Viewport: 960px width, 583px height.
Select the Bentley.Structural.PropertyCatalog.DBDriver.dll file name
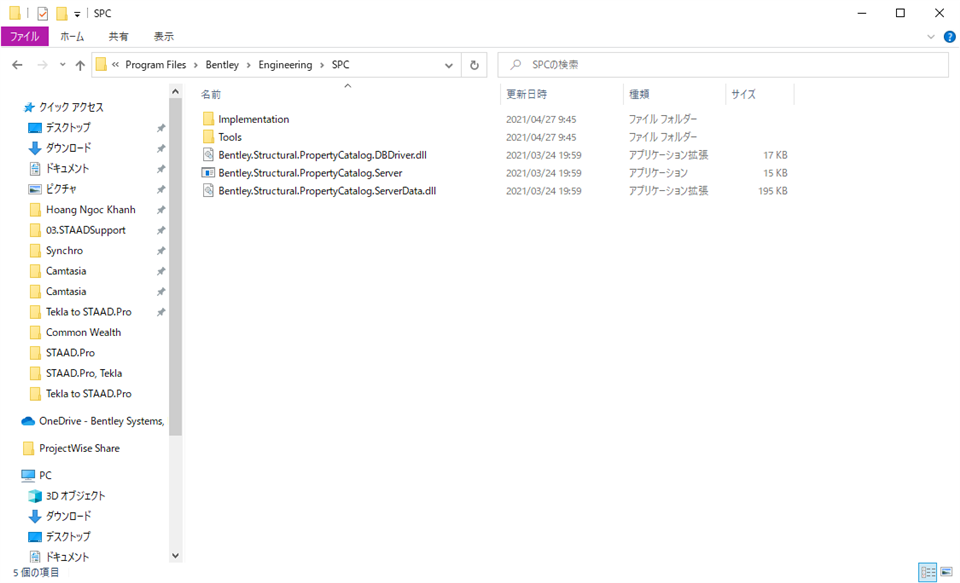point(322,155)
